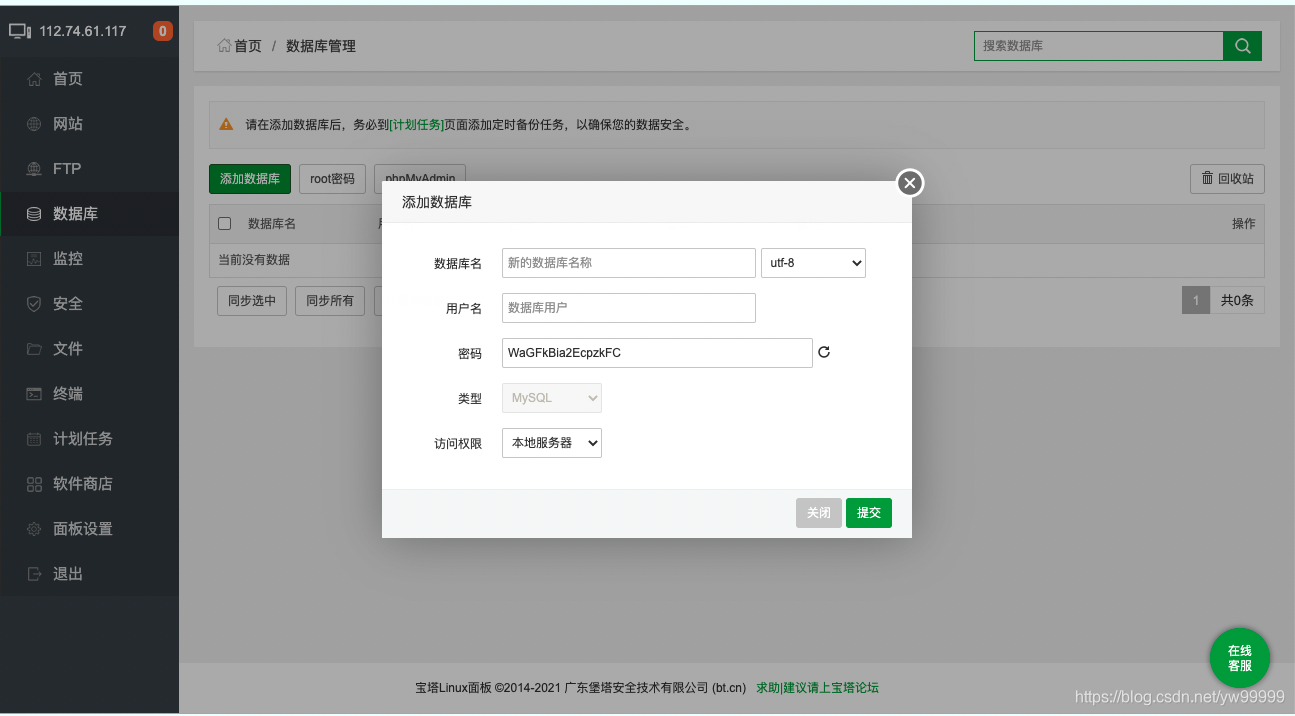Click the 同步选中 button

pos(252,301)
